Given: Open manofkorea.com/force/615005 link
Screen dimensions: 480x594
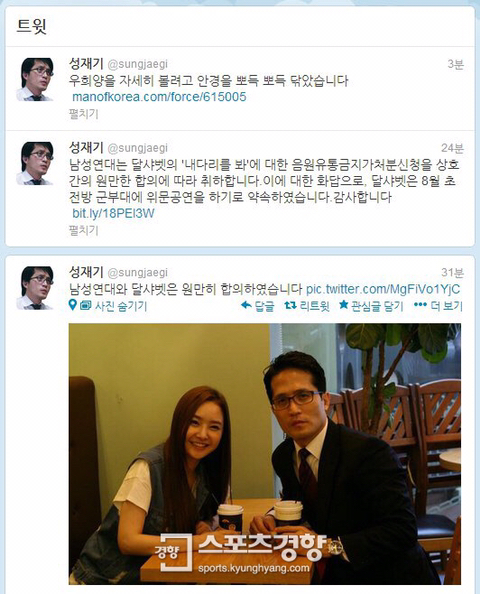Looking at the screenshot, I should coord(159,97).
